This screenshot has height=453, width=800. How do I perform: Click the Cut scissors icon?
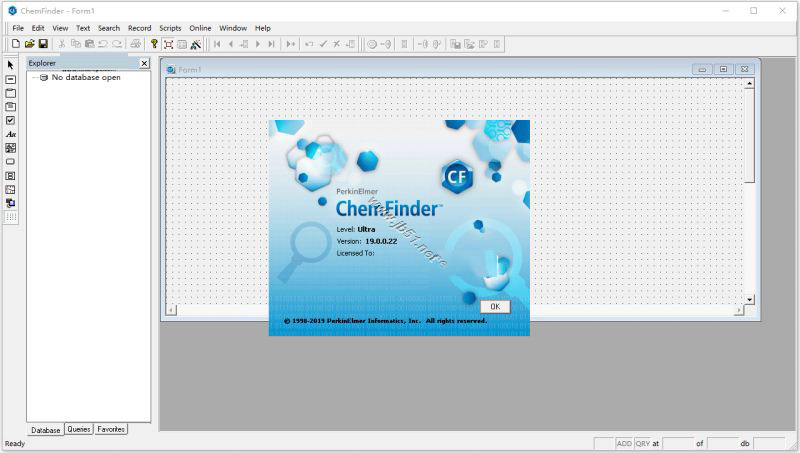click(62, 44)
